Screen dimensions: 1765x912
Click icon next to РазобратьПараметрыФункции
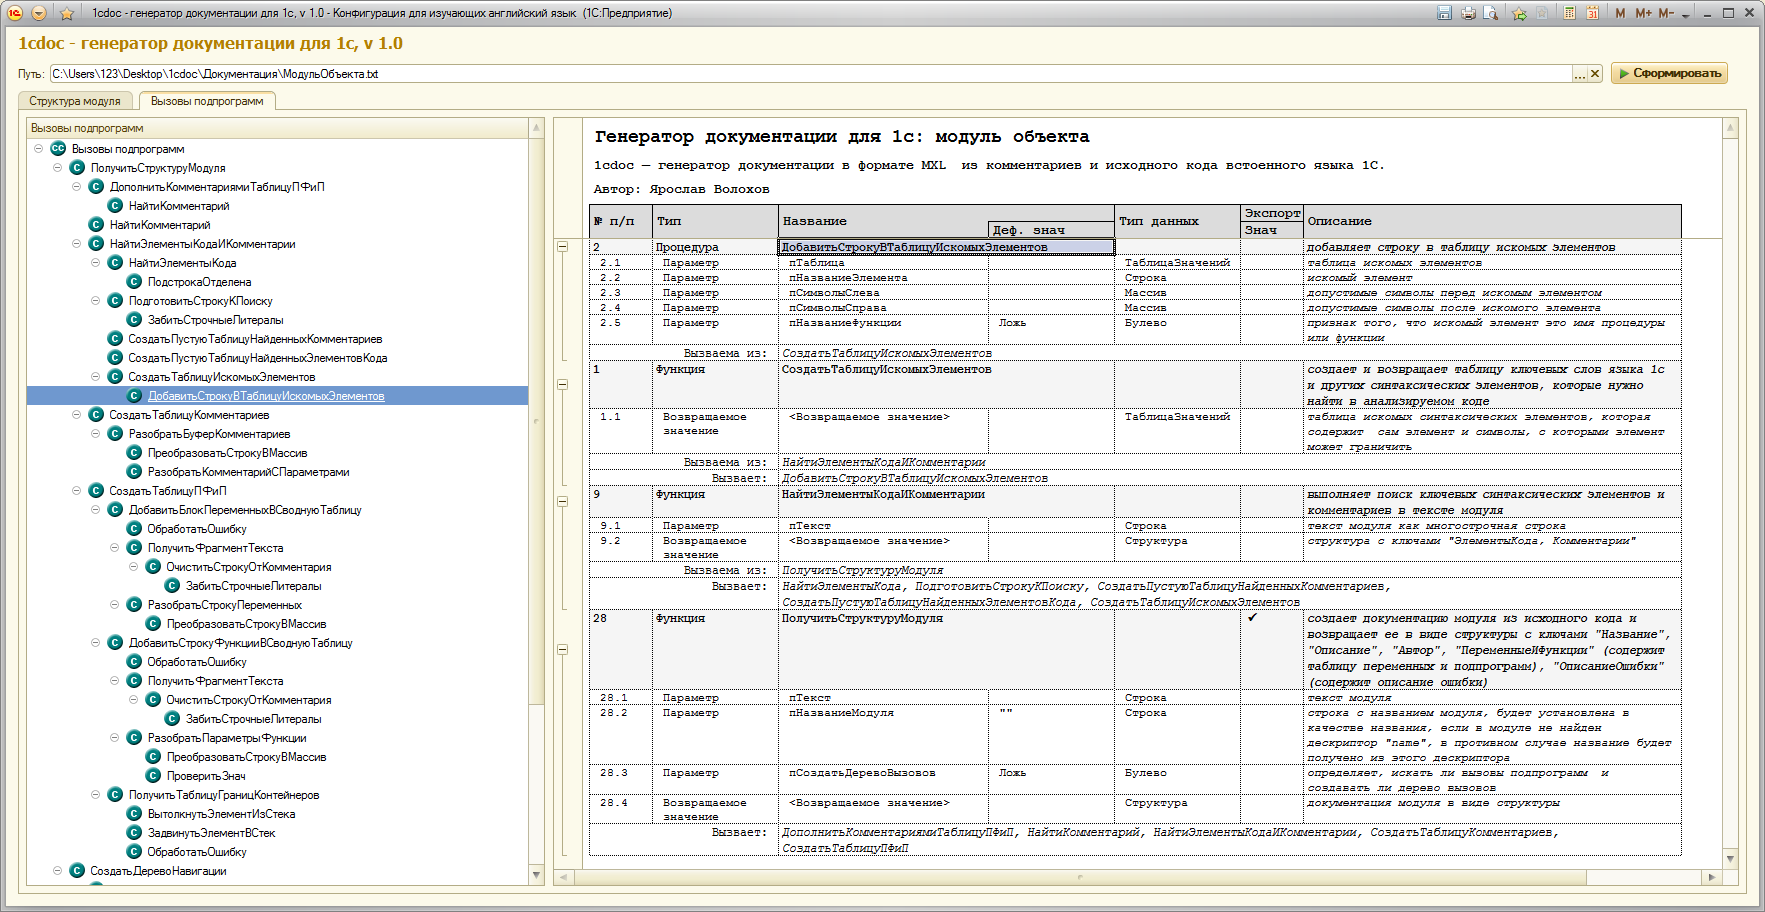(134, 738)
